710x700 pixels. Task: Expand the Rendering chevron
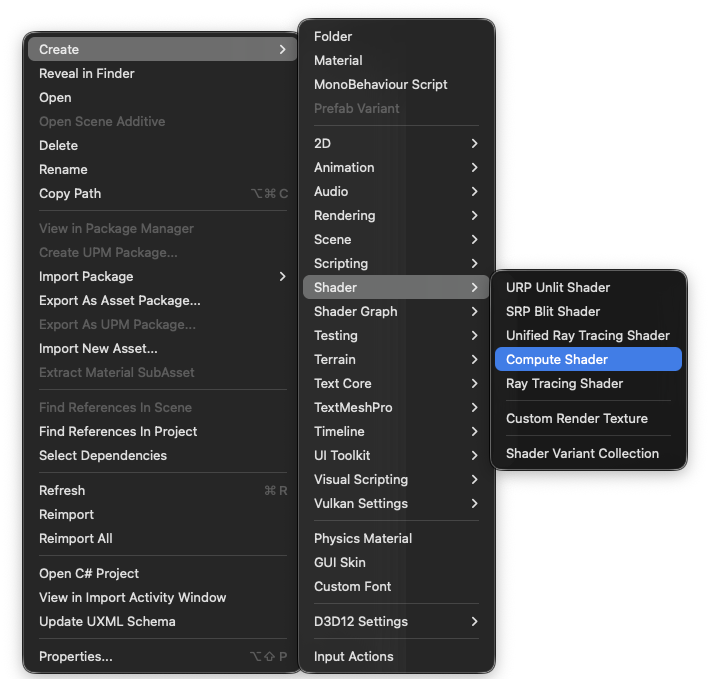(474, 215)
